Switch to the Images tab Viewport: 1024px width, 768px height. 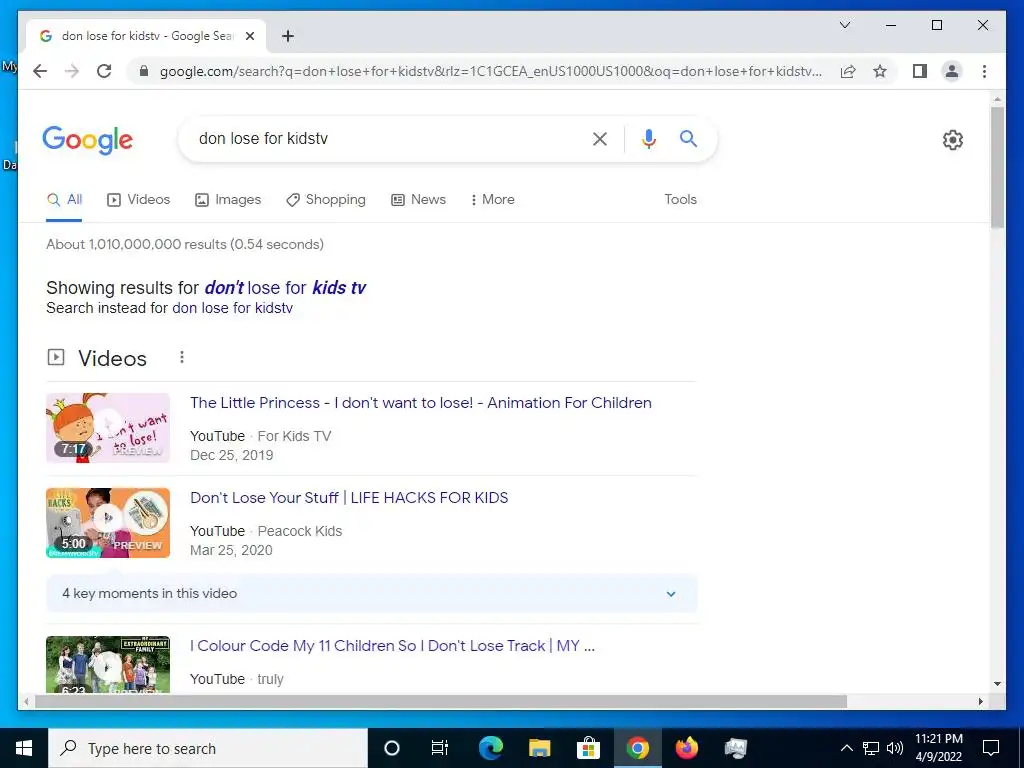pyautogui.click(x=228, y=200)
